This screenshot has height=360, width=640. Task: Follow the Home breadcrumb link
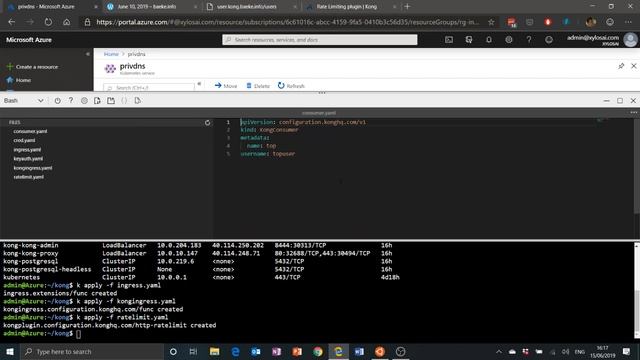[111, 54]
